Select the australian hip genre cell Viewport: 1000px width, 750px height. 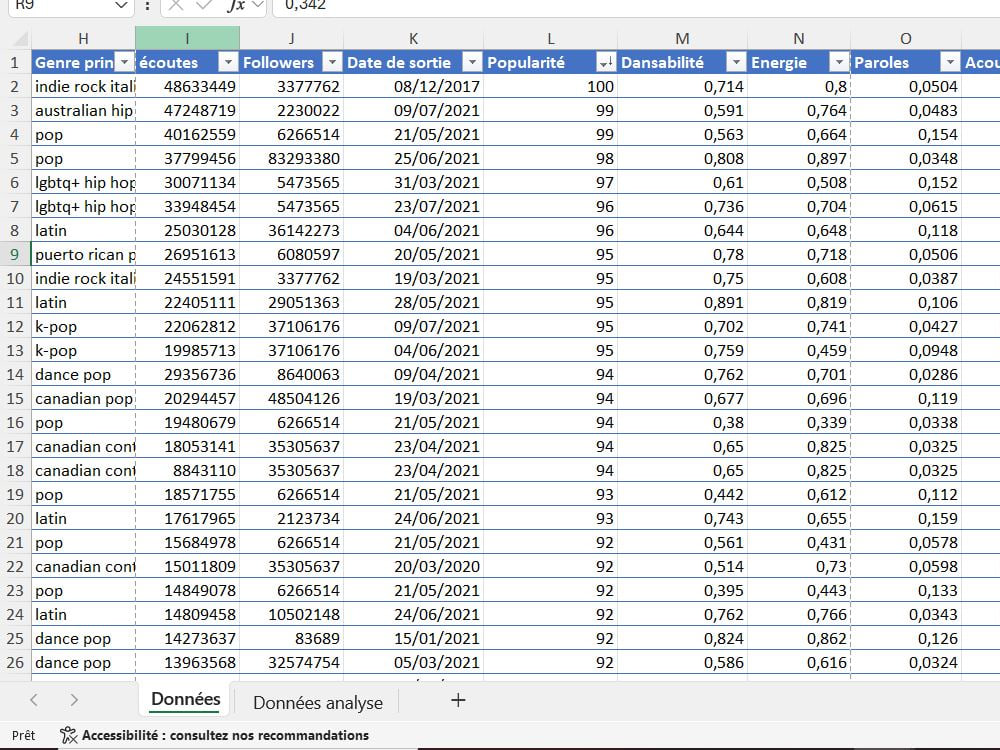pos(83,110)
